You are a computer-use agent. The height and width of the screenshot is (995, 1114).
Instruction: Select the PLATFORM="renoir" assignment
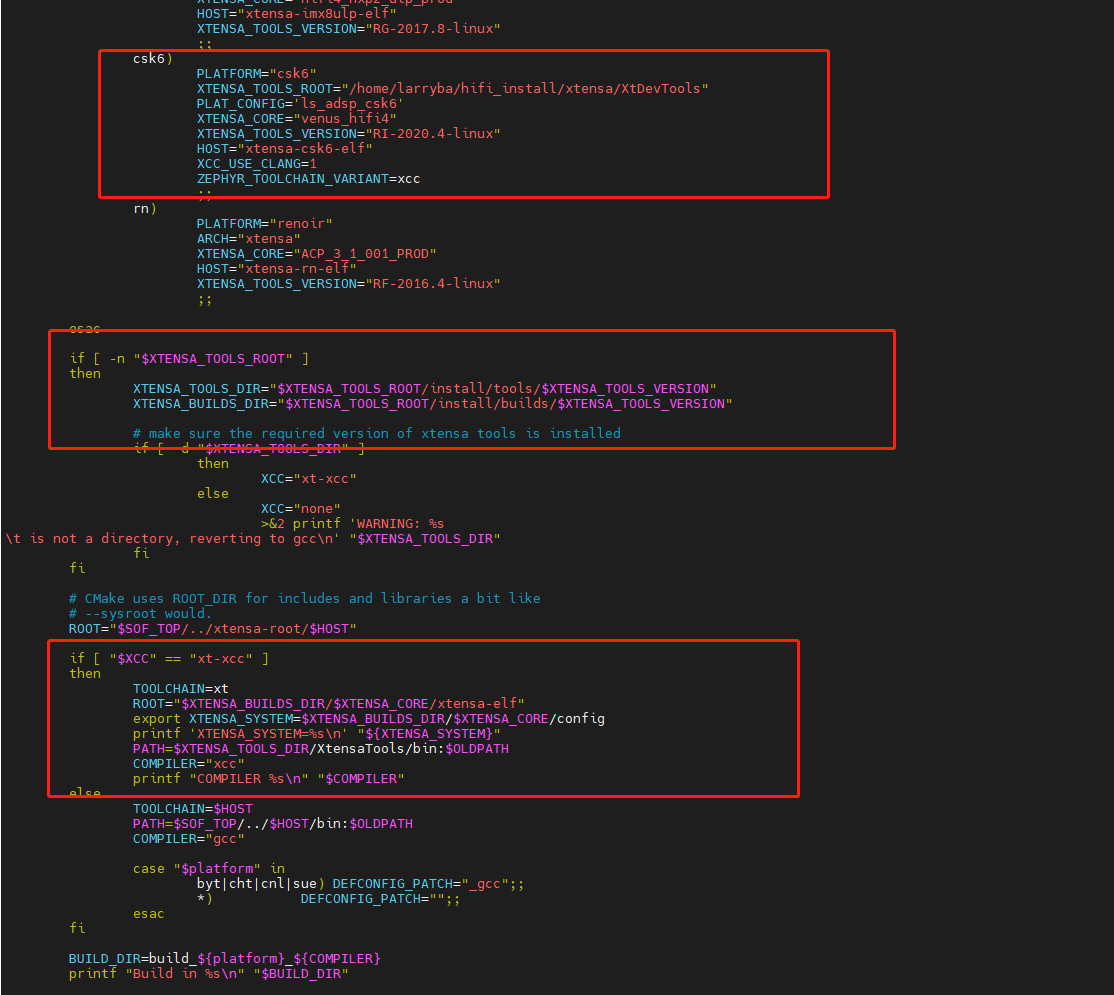click(x=264, y=223)
